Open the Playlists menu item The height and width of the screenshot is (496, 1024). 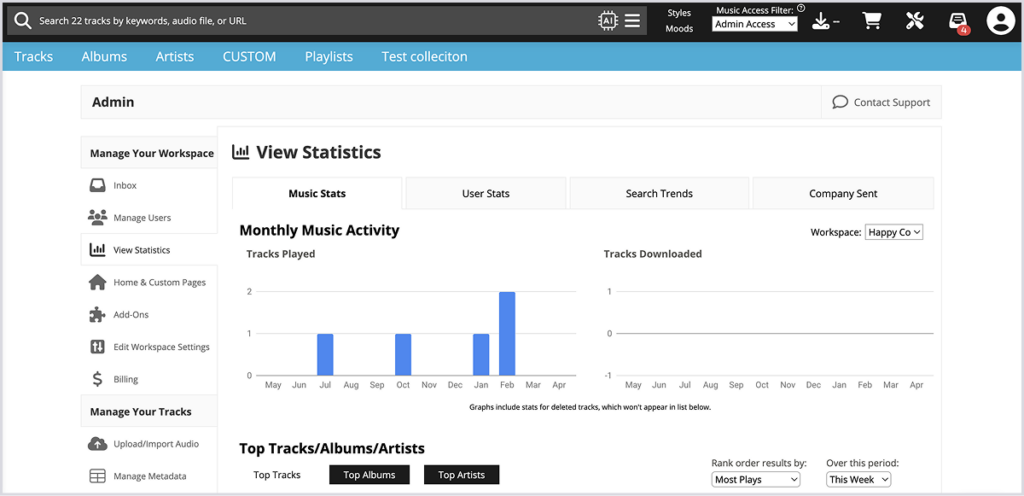(329, 57)
